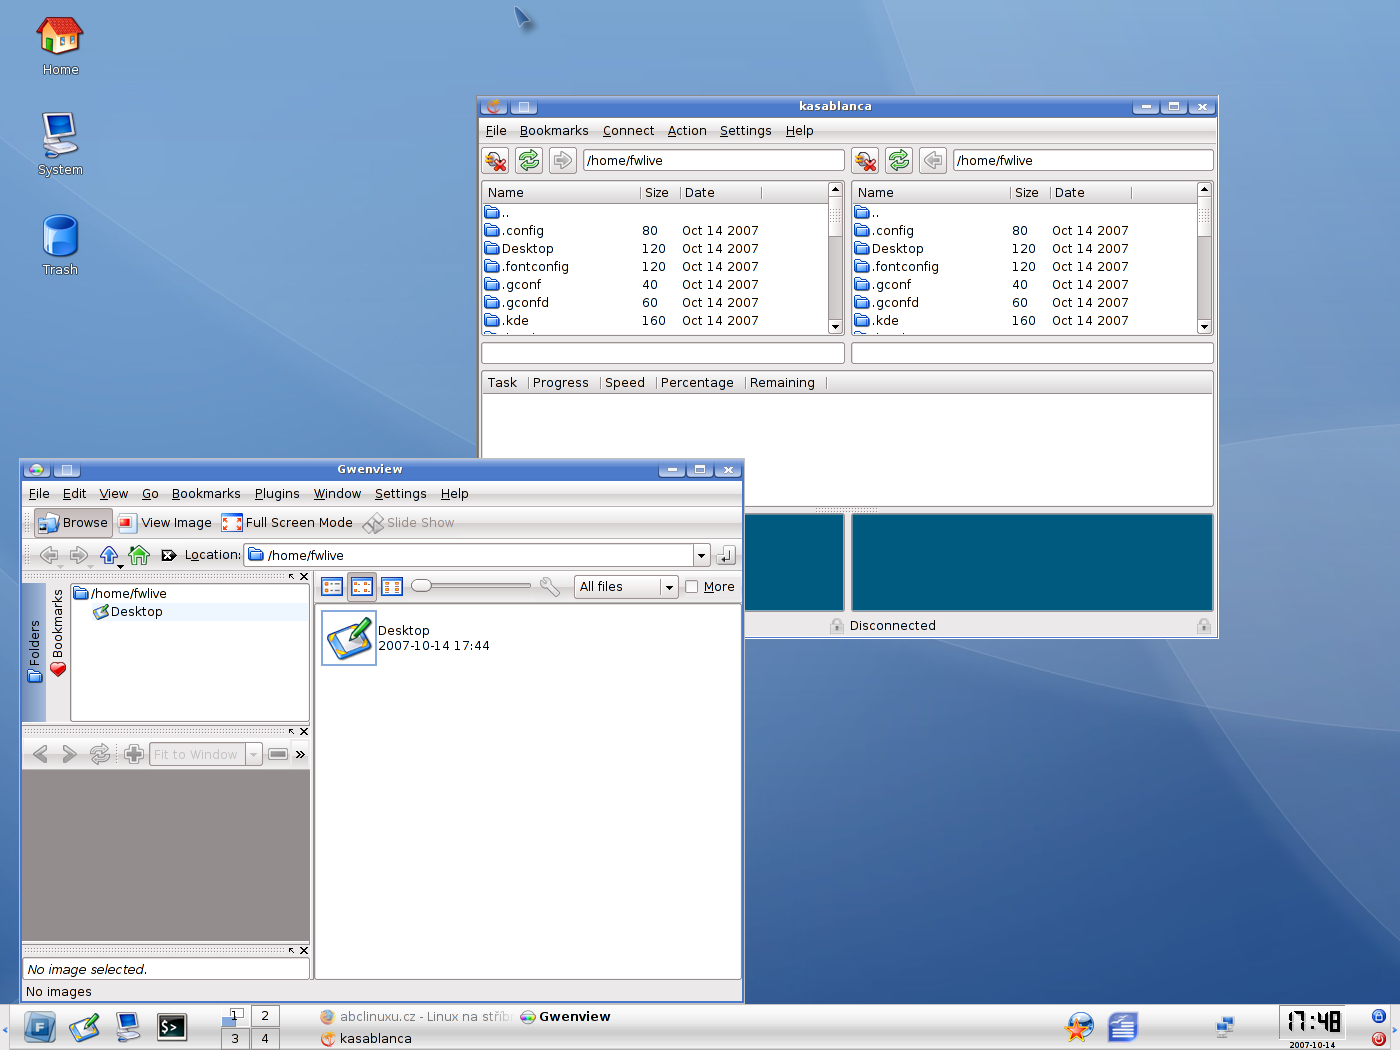
Task: Launch the terminal from the panel
Action: pyautogui.click(x=172, y=1027)
